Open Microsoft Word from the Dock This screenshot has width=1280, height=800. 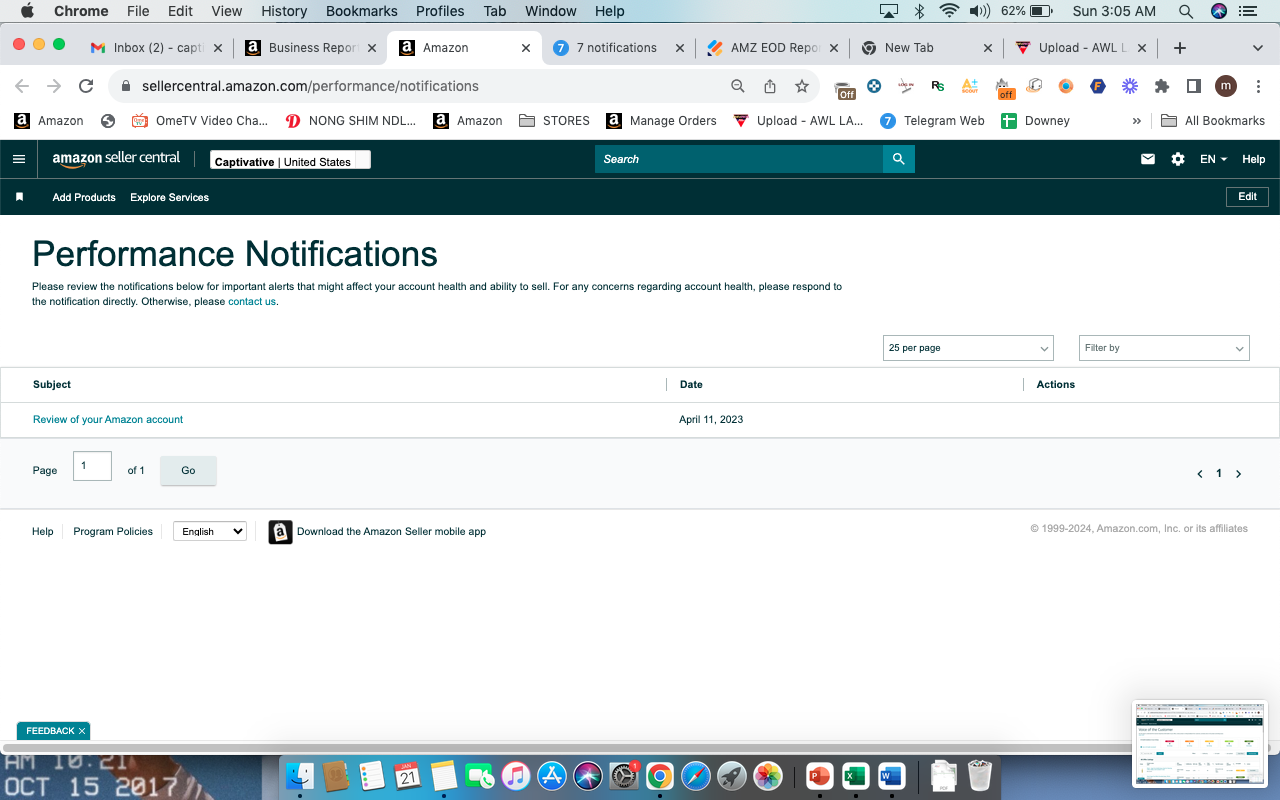click(891, 775)
